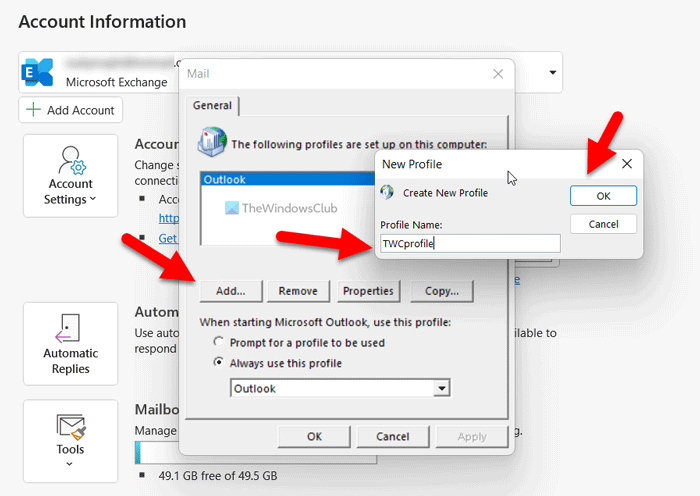
Task: Close the New Profile dialog
Action: pyautogui.click(x=627, y=164)
